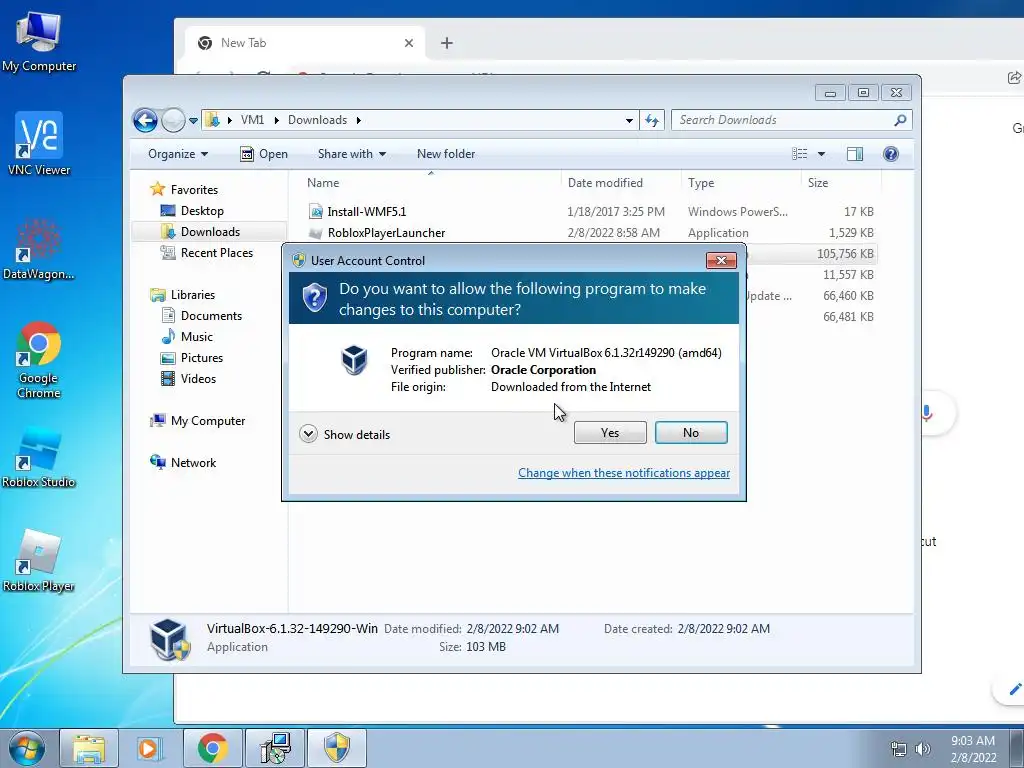Open recent pages dropdown in Explorer

coord(193,121)
